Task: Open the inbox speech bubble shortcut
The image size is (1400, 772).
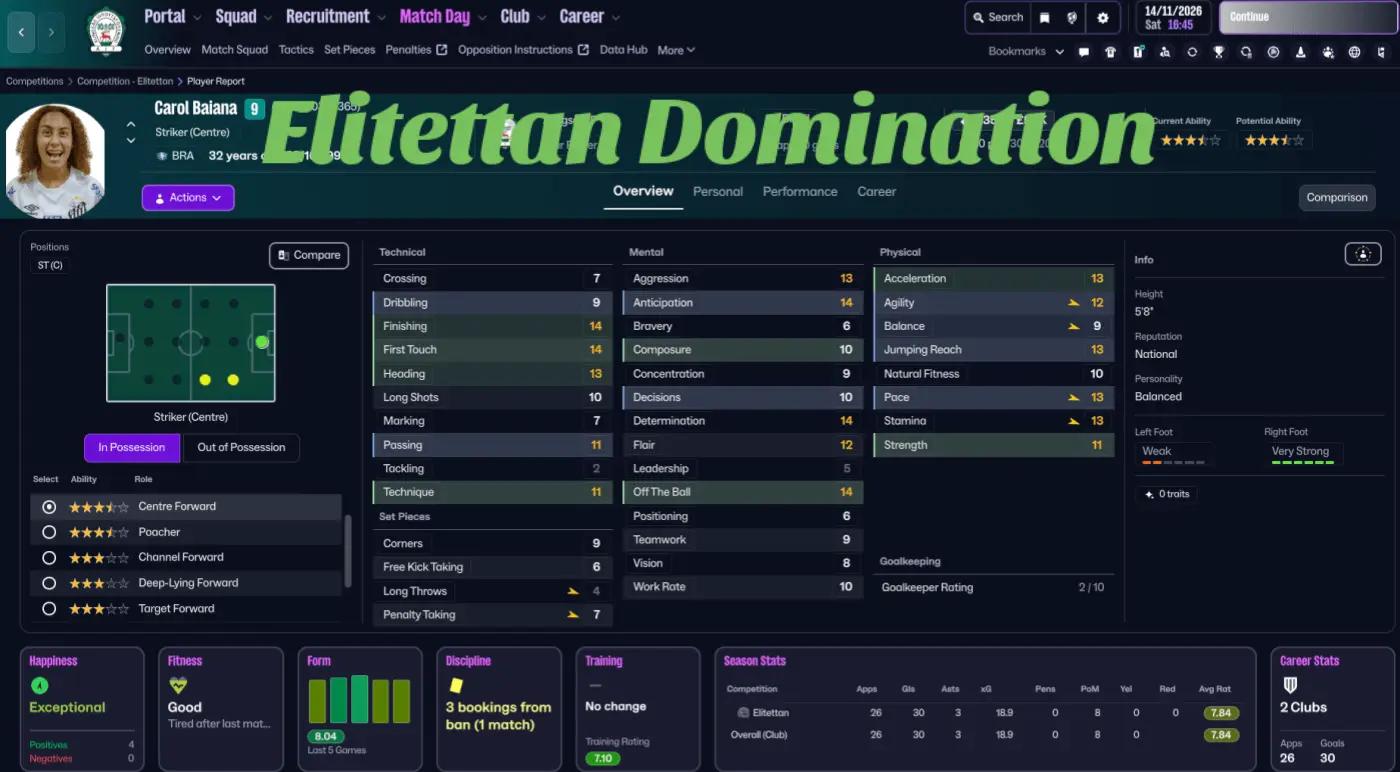Action: click(x=1083, y=52)
